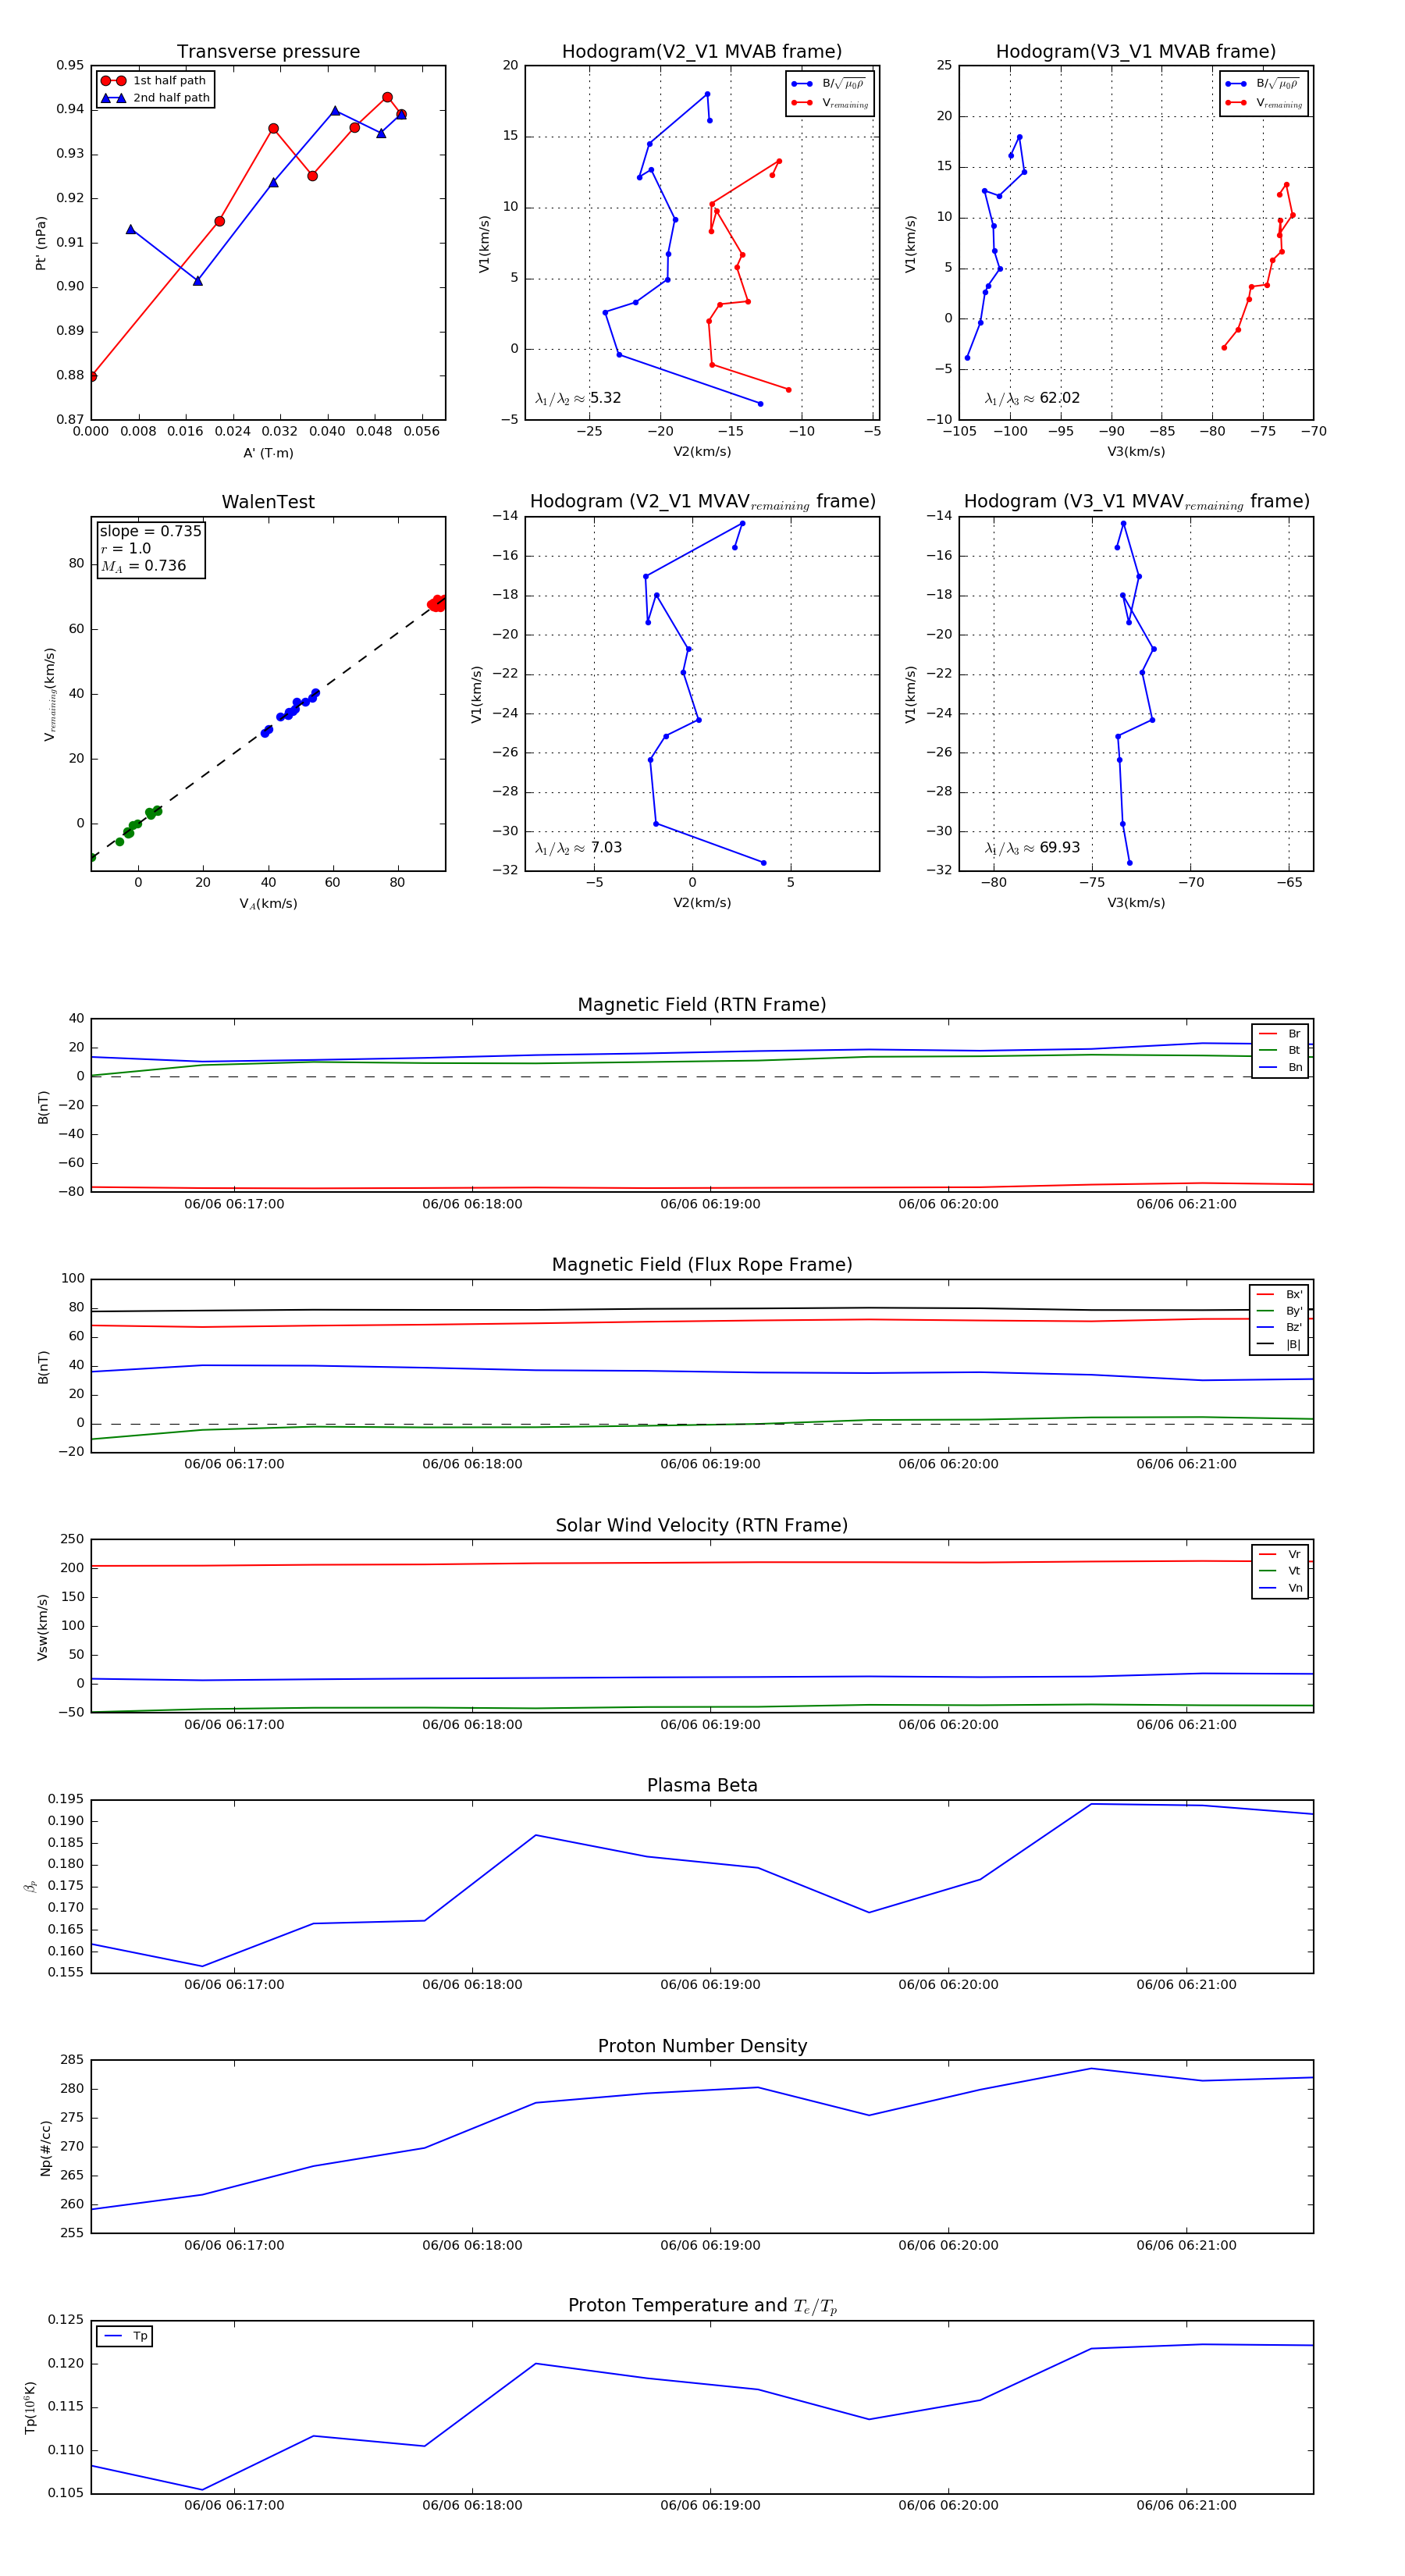Click the 'r = 1.0' annotation in WalenTest
This screenshot has height=2576, width=1405.
125,548
